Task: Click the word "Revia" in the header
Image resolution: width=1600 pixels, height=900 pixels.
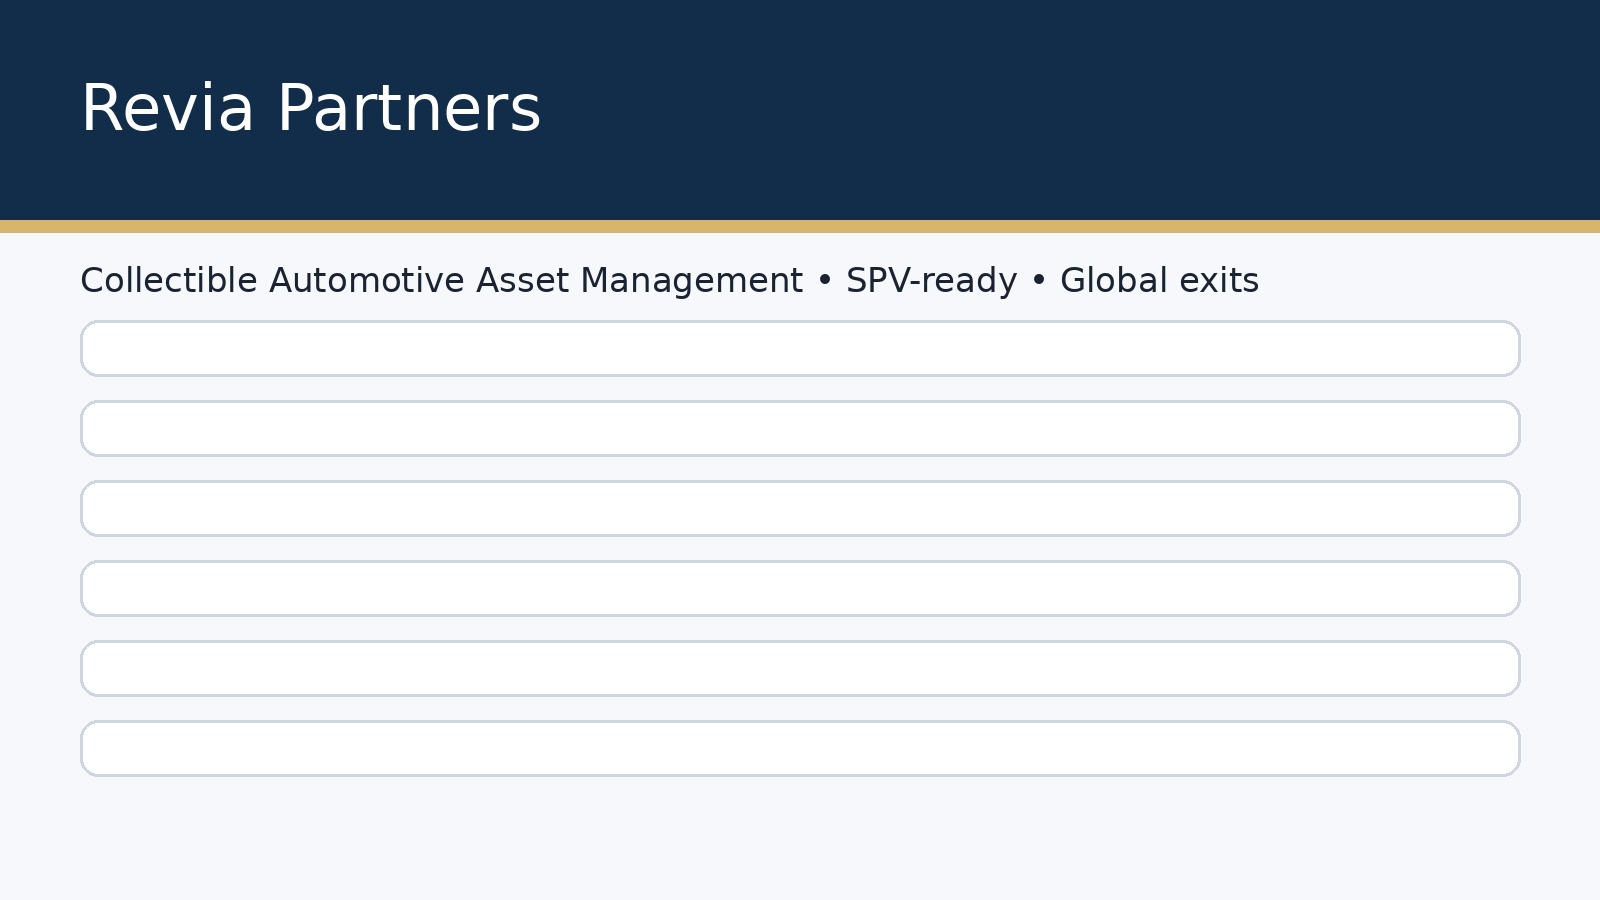Action: click(167, 109)
